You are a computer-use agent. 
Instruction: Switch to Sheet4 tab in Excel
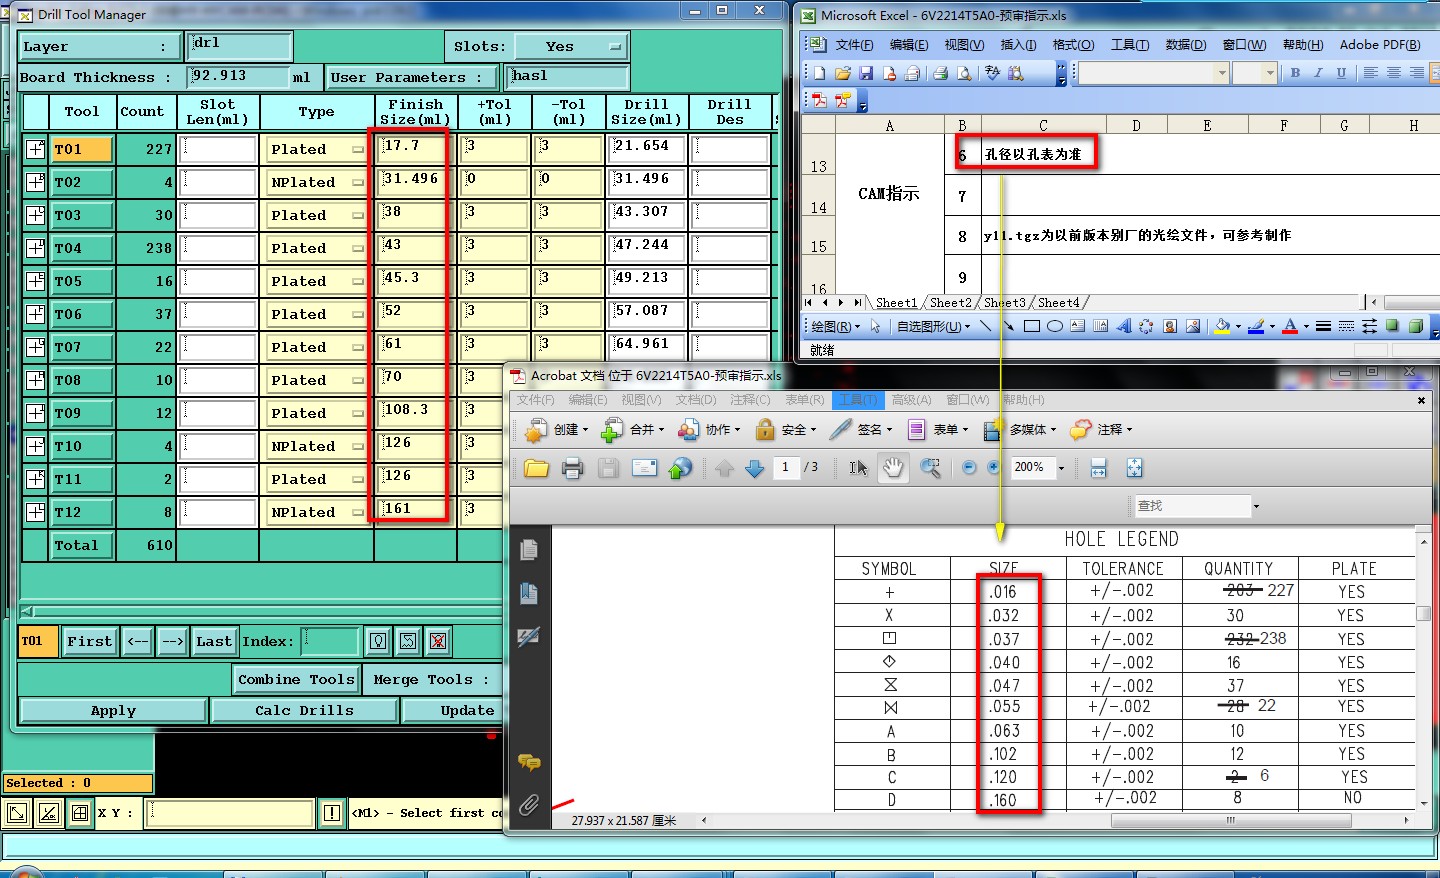pos(1058,302)
